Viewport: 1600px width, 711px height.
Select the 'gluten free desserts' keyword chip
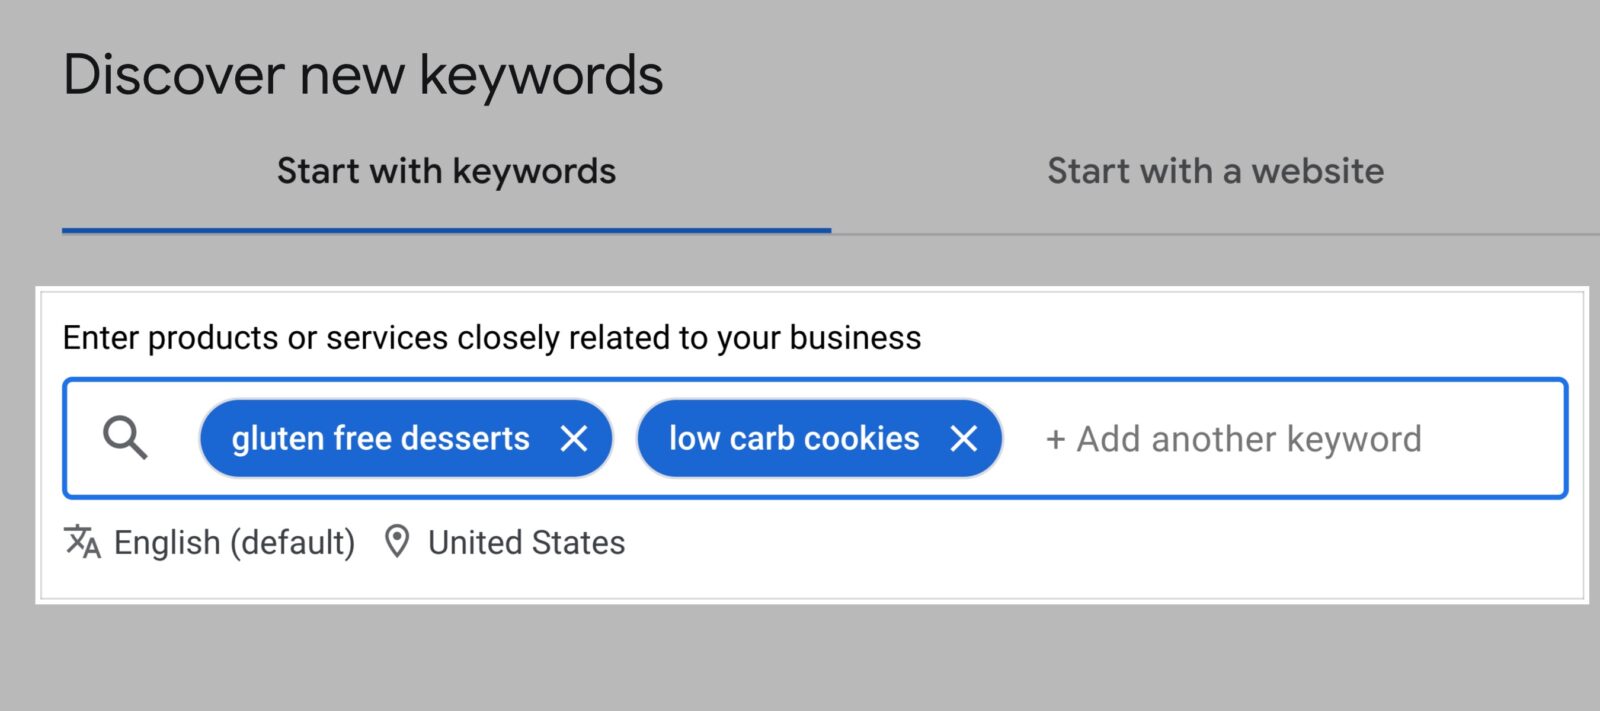pyautogui.click(x=380, y=438)
